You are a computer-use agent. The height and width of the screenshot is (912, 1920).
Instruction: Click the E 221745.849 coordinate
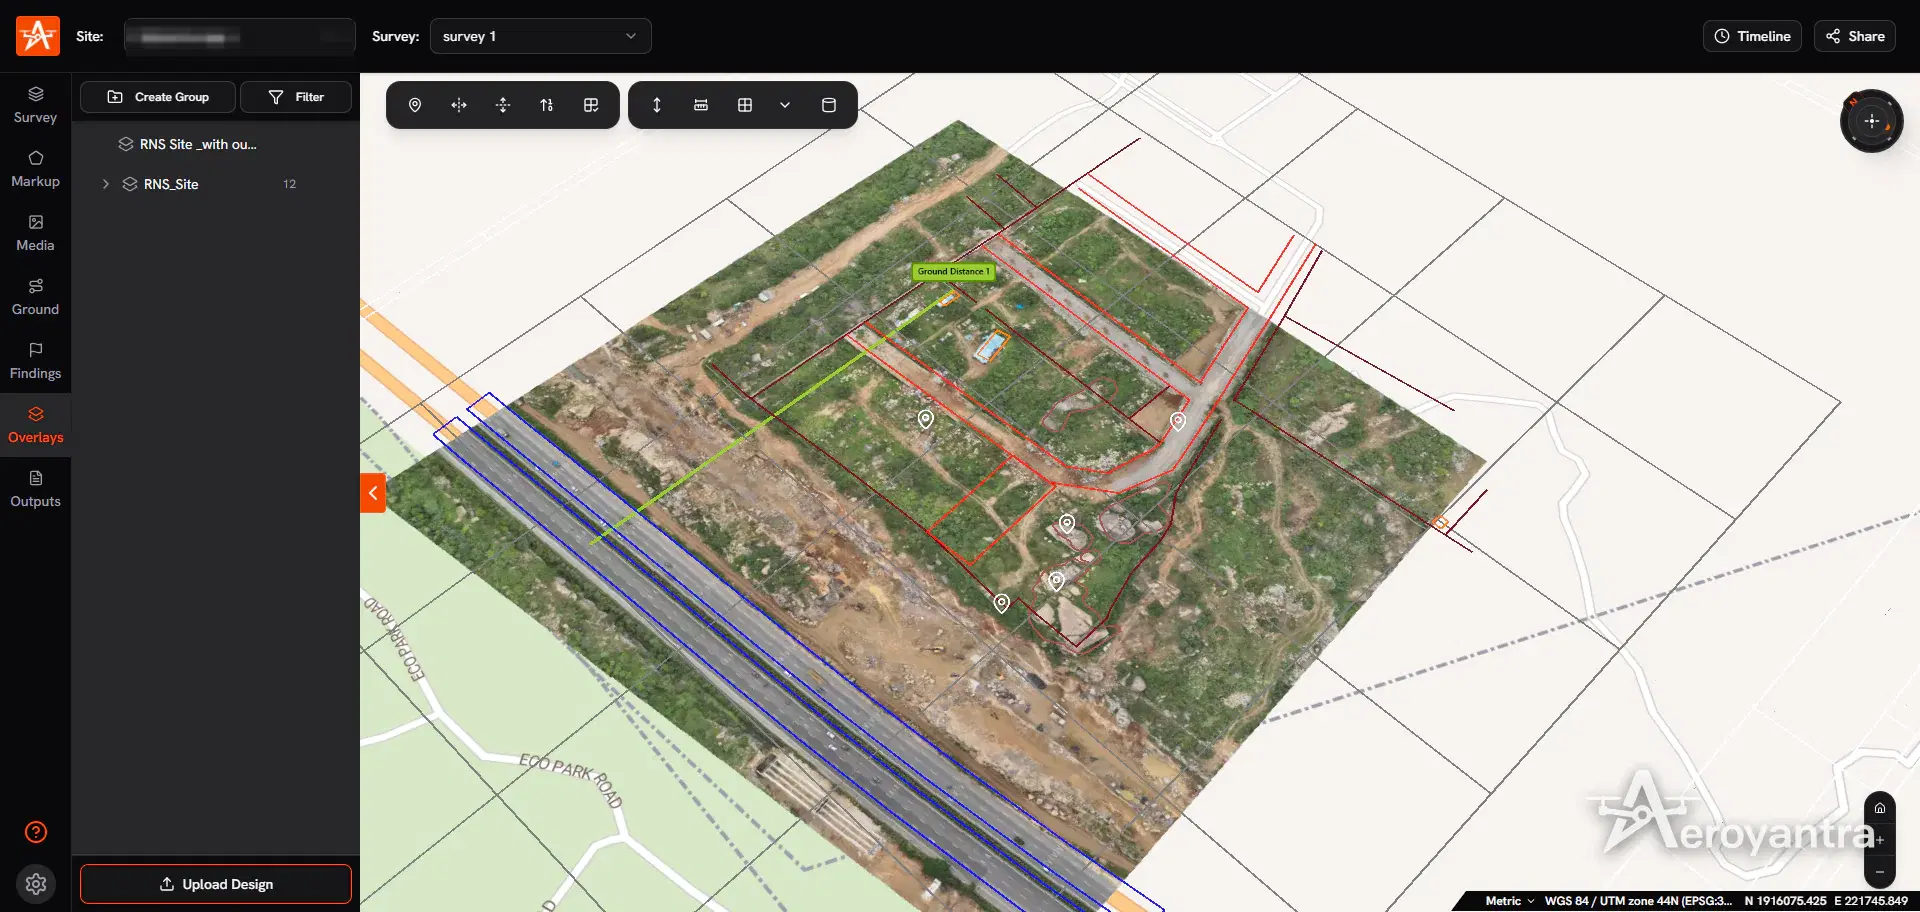[1871, 901]
